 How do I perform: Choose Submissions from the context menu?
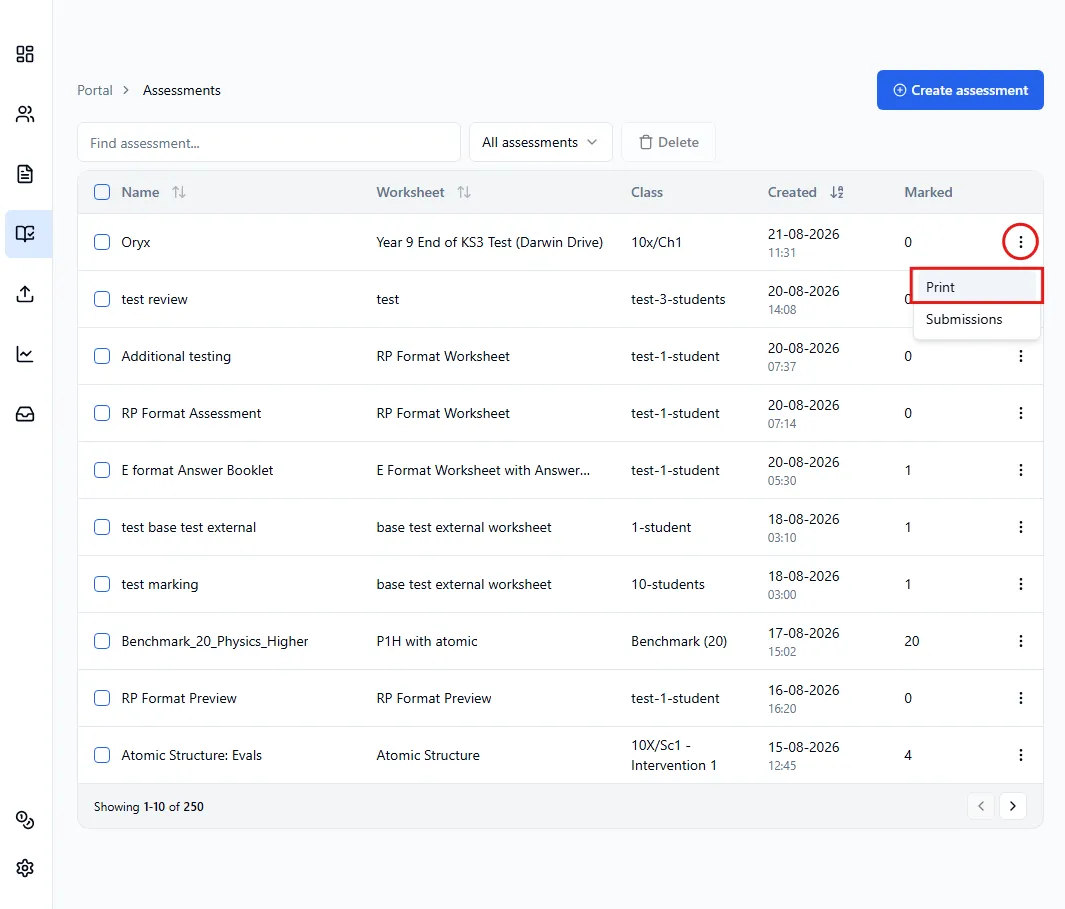tap(977, 319)
